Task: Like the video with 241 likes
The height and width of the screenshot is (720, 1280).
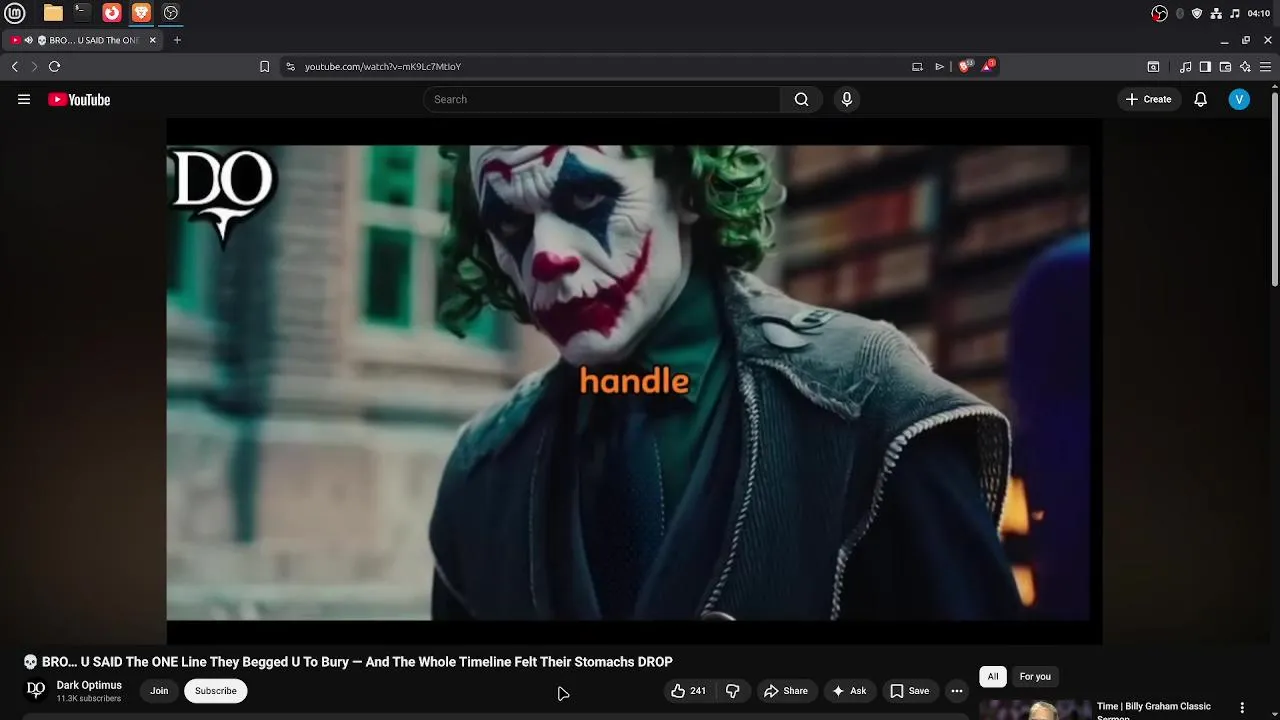Action: tap(688, 691)
